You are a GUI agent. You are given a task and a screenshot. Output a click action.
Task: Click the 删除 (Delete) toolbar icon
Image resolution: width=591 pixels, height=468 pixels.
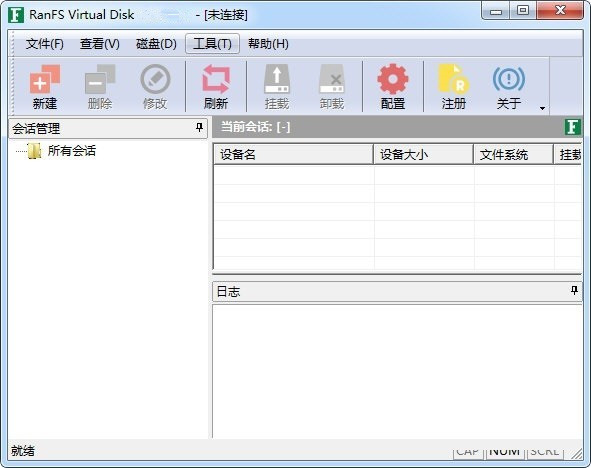(100, 87)
